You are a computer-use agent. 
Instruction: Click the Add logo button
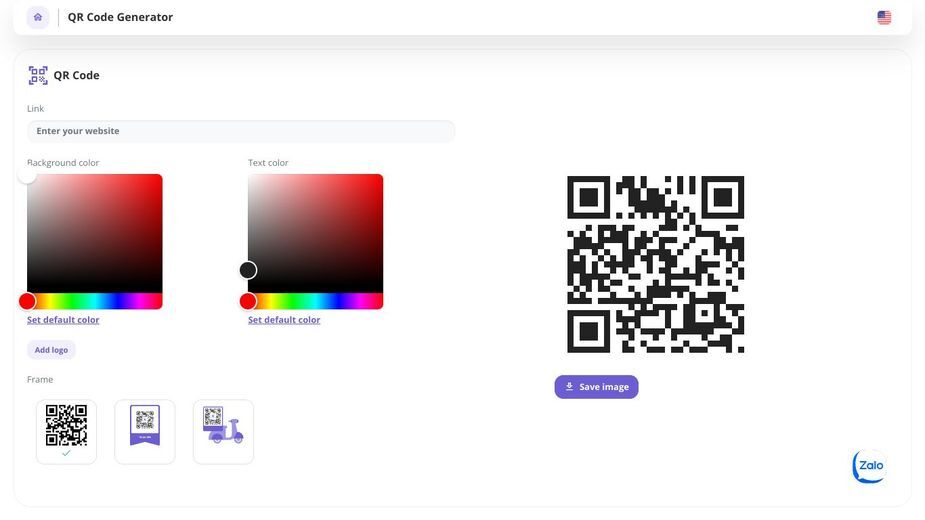51,350
